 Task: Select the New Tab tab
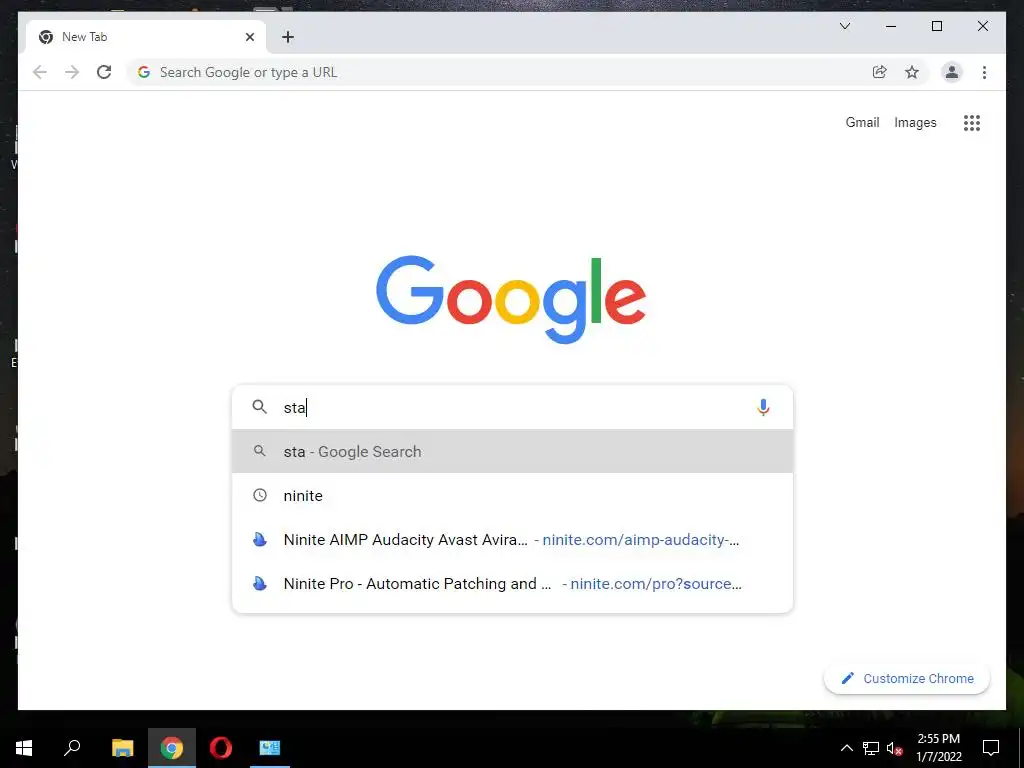pyautogui.click(x=145, y=37)
